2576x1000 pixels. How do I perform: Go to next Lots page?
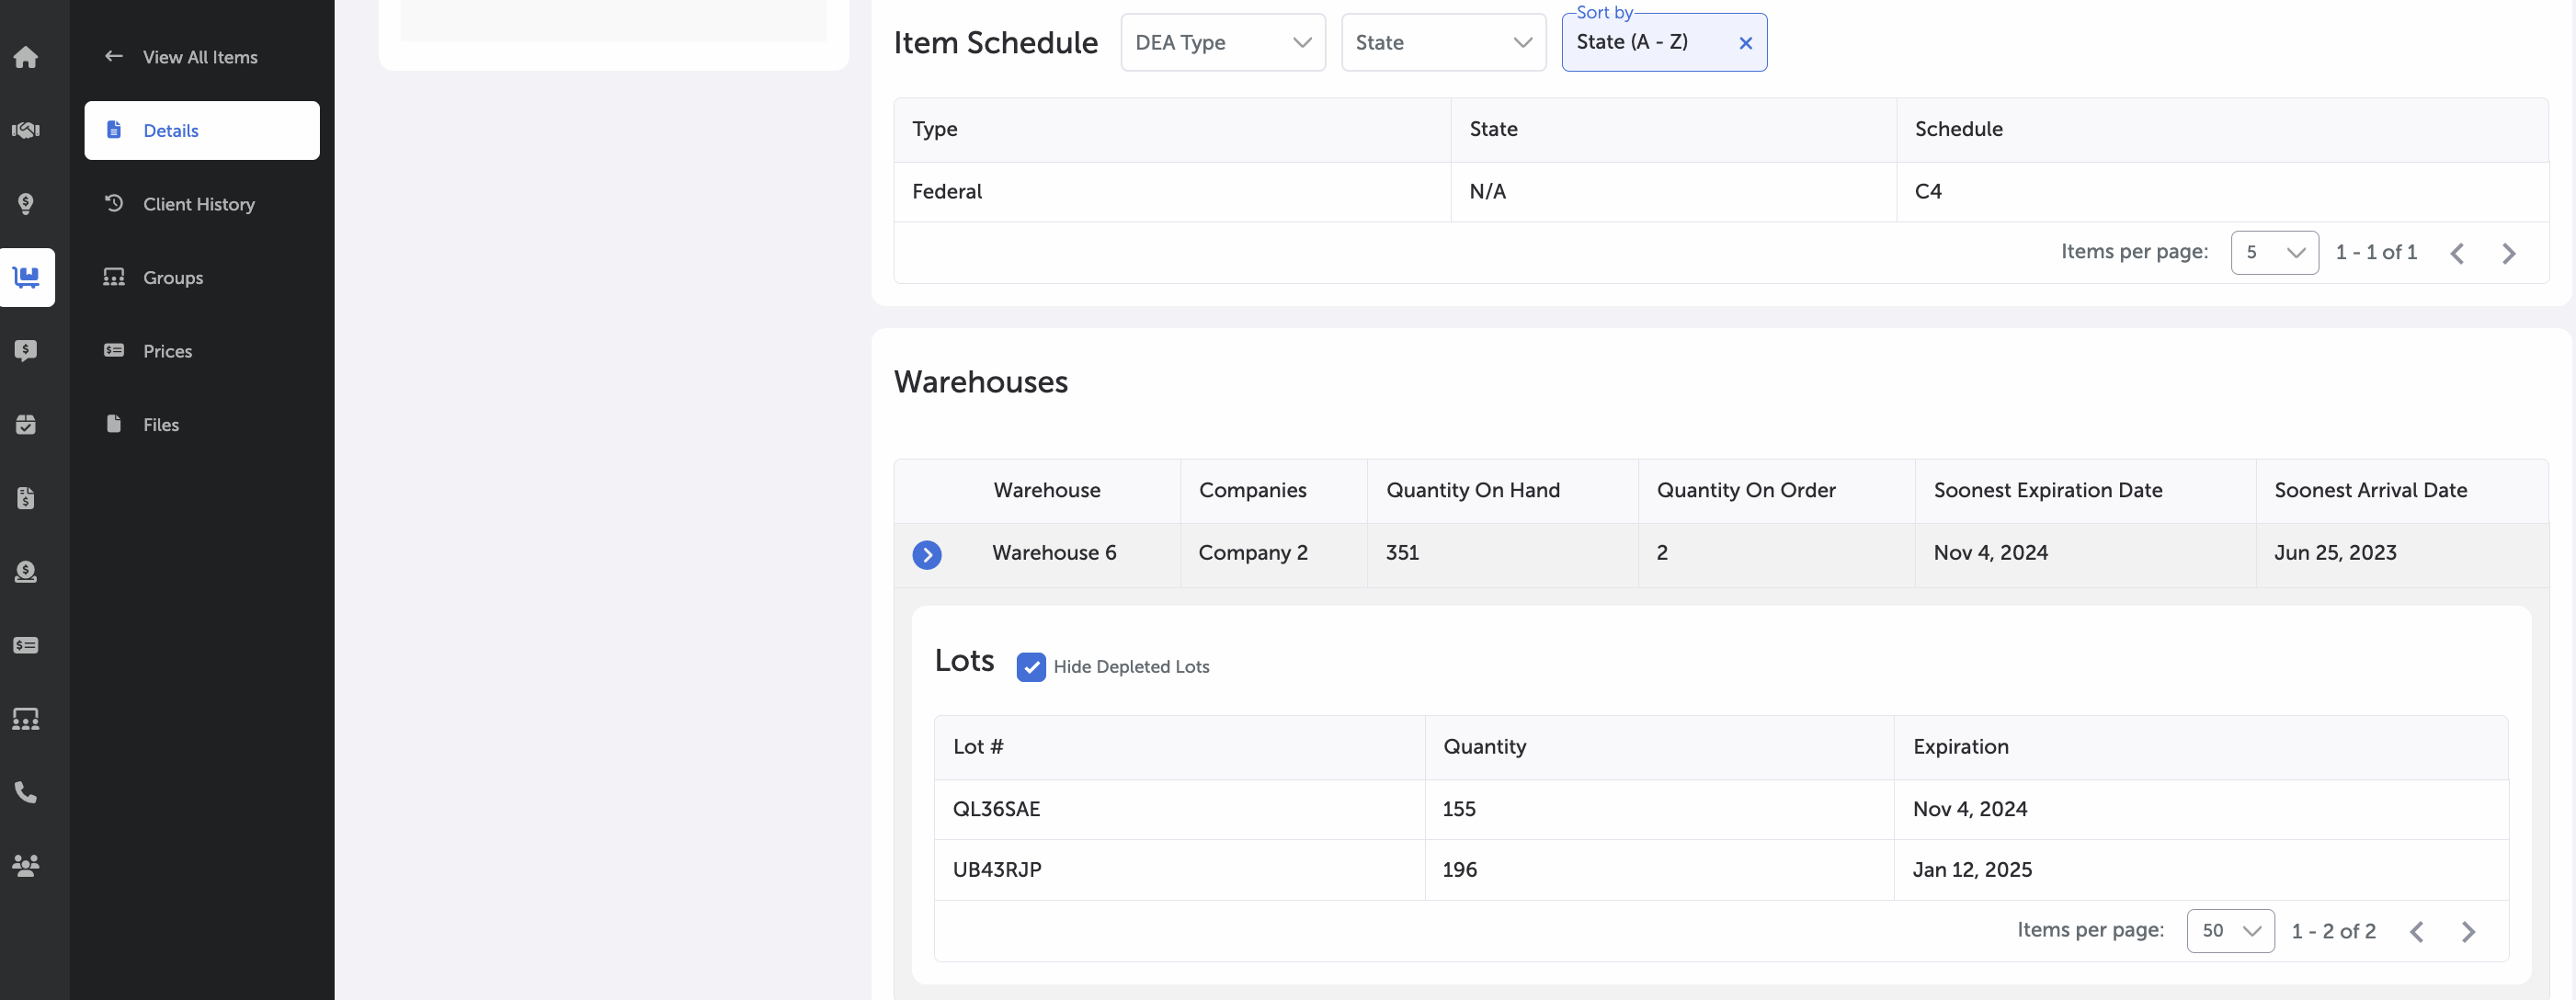[2468, 932]
